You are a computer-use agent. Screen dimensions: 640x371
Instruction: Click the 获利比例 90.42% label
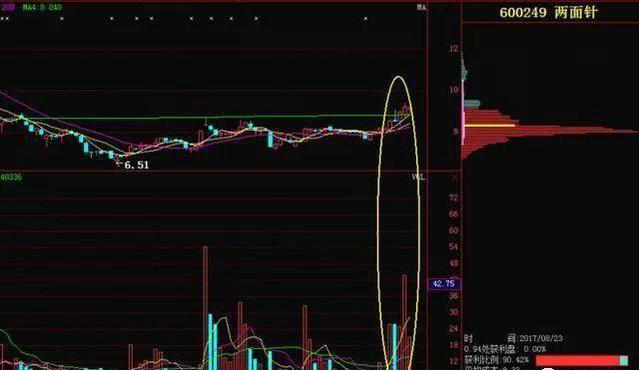496,360
